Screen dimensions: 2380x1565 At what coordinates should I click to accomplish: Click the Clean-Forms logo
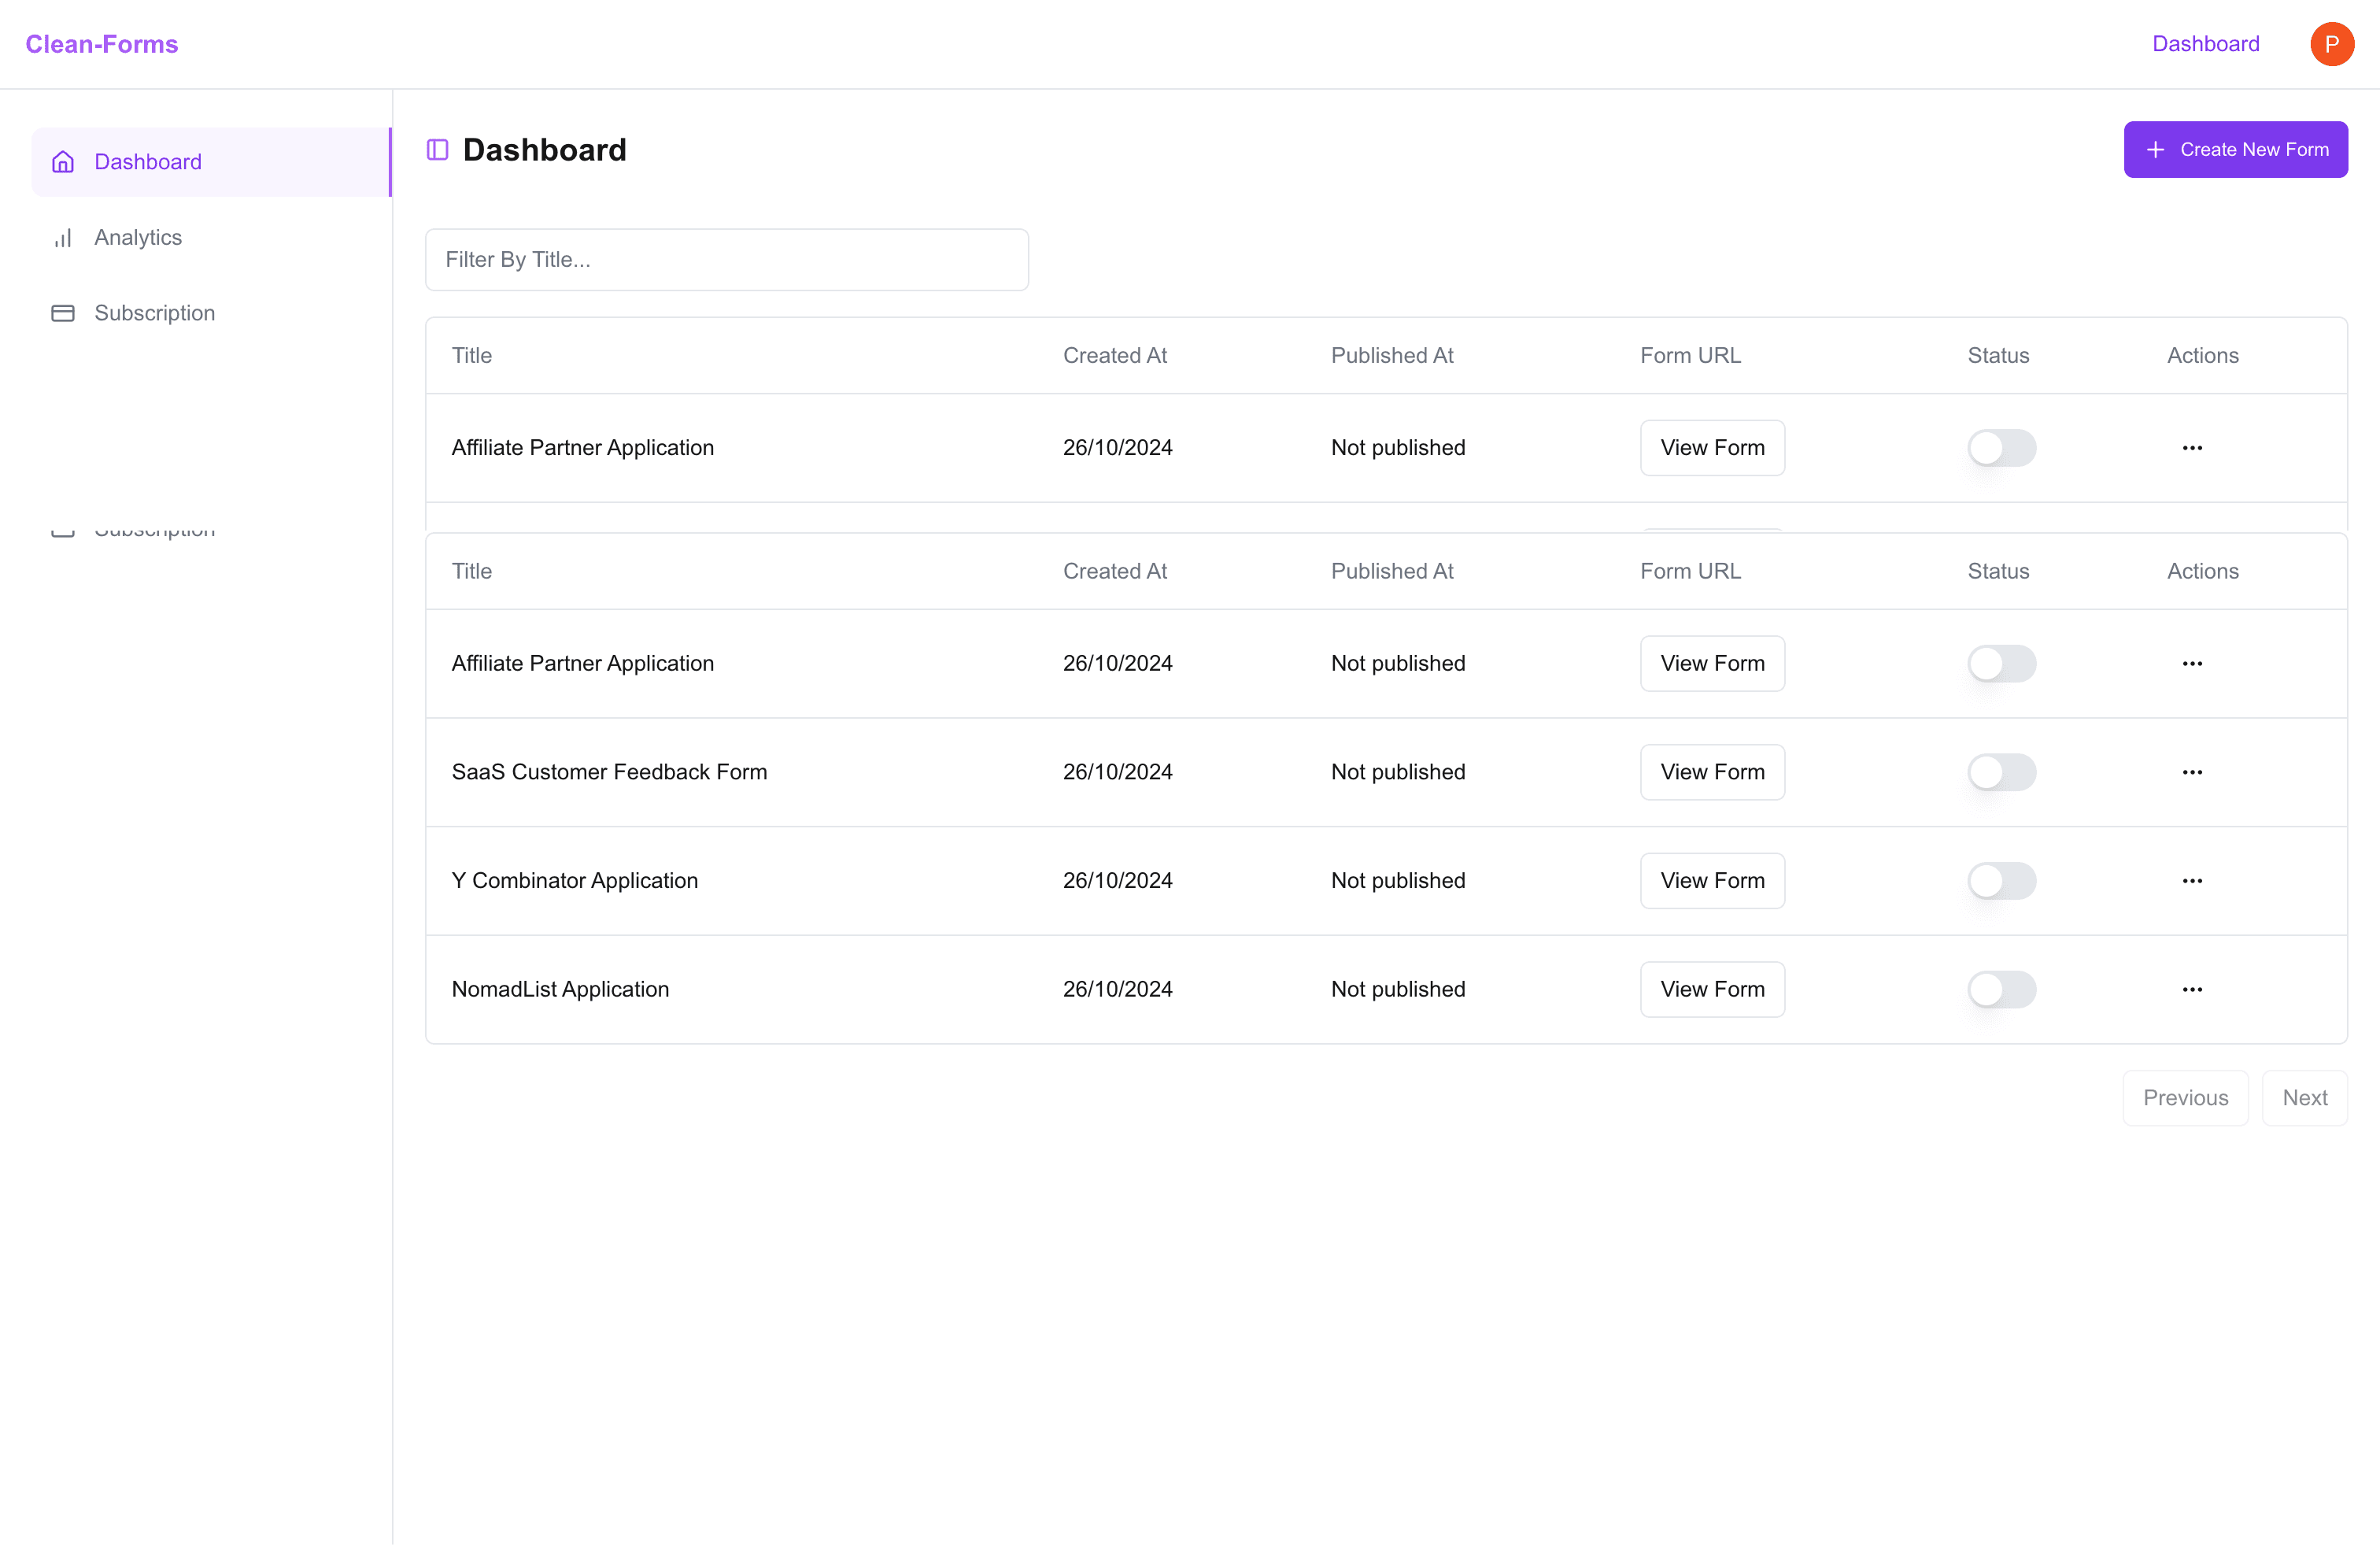(102, 44)
